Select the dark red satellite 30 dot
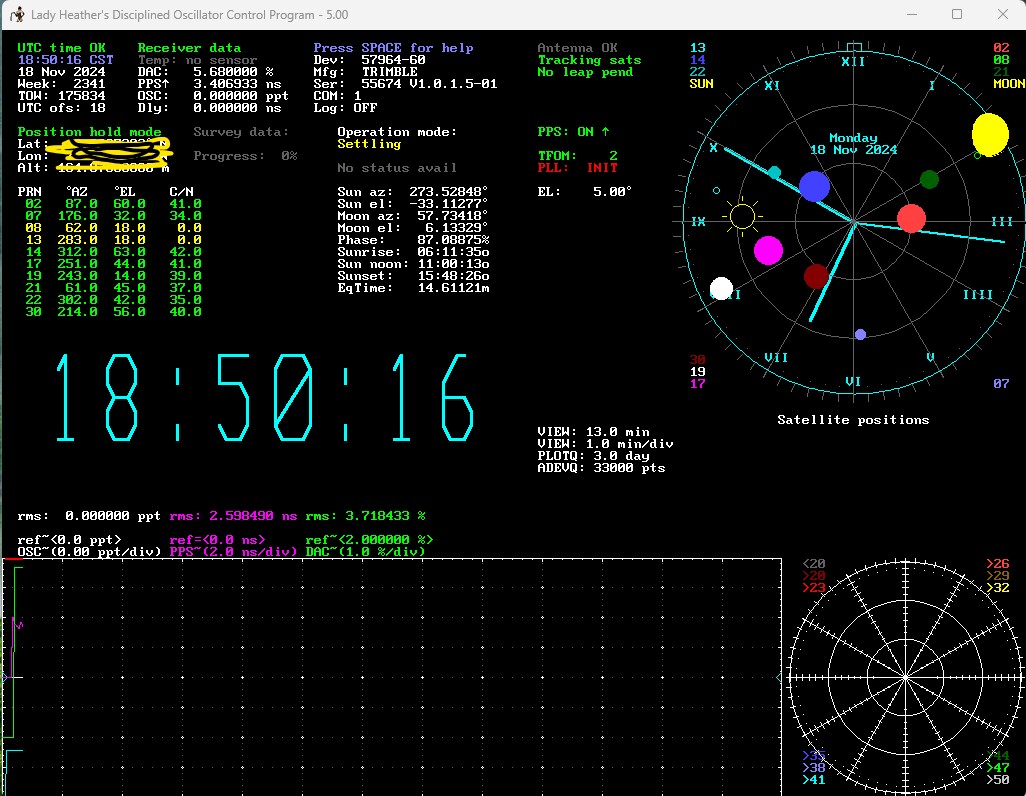The width and height of the screenshot is (1026, 796). 816,276
